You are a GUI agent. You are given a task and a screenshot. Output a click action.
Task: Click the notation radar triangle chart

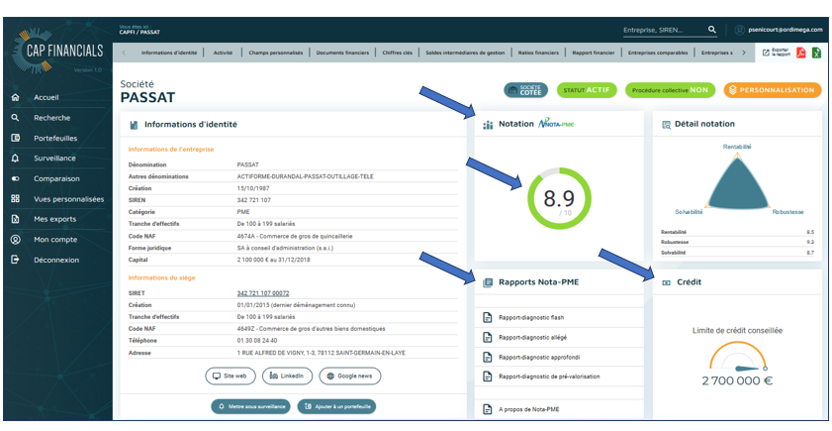tap(738, 180)
